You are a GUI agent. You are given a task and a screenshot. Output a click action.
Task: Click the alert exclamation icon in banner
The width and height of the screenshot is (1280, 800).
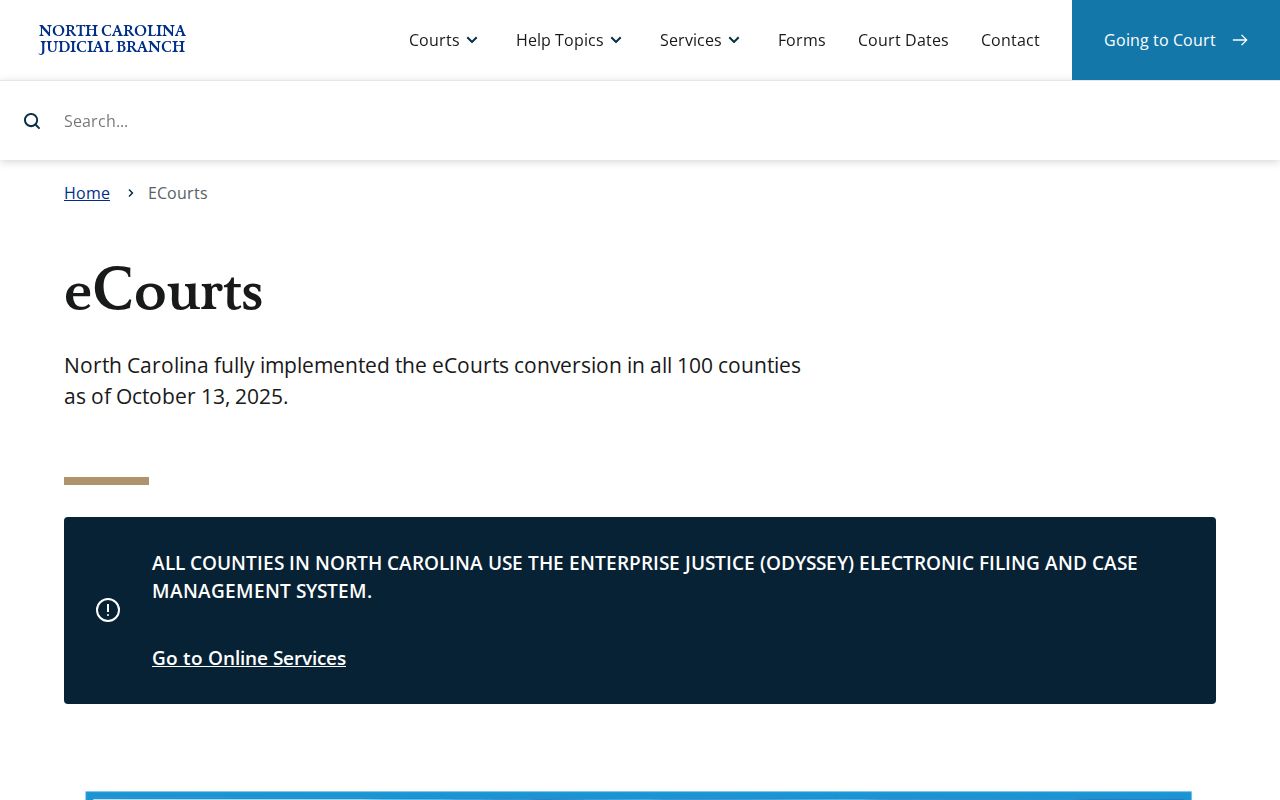[x=108, y=610]
